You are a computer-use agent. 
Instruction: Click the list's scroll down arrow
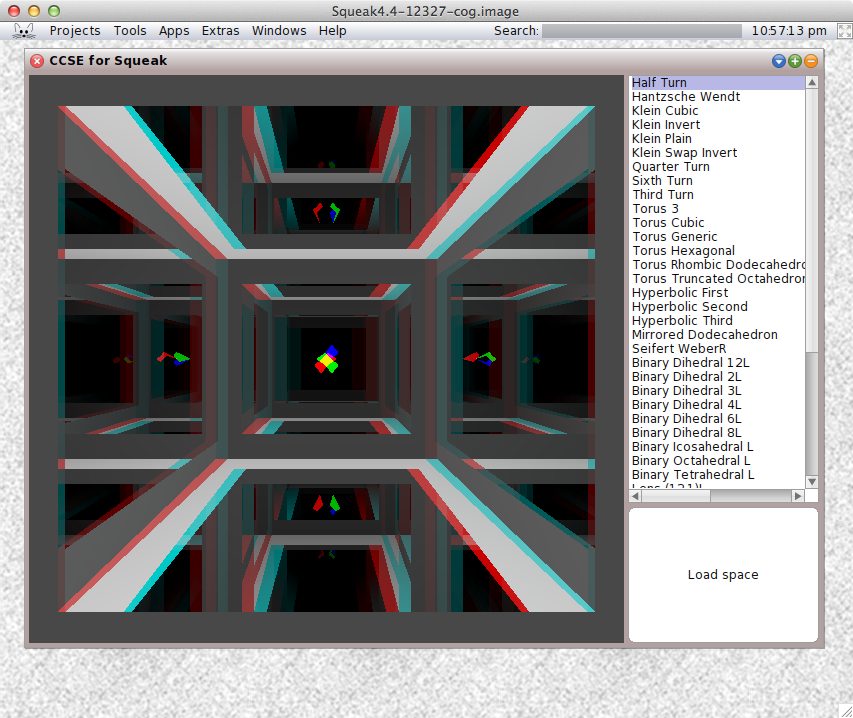812,482
